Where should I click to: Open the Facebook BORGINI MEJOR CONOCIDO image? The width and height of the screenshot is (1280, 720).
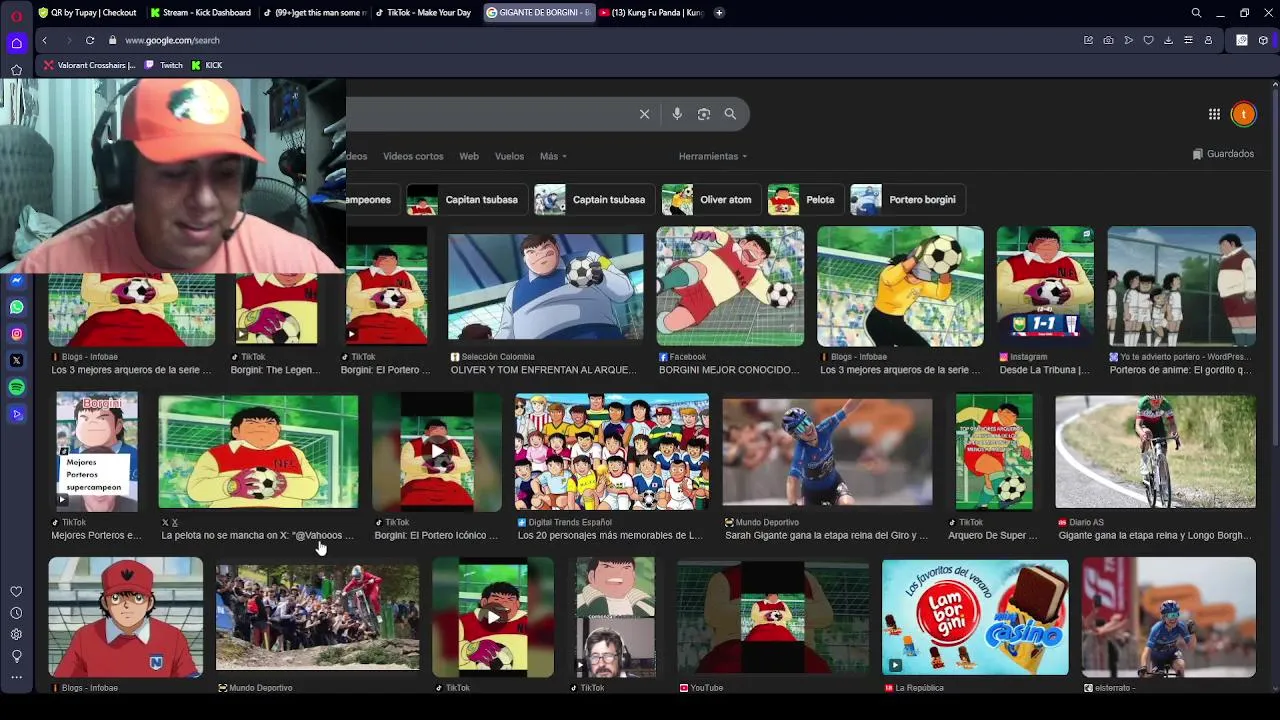pos(730,286)
